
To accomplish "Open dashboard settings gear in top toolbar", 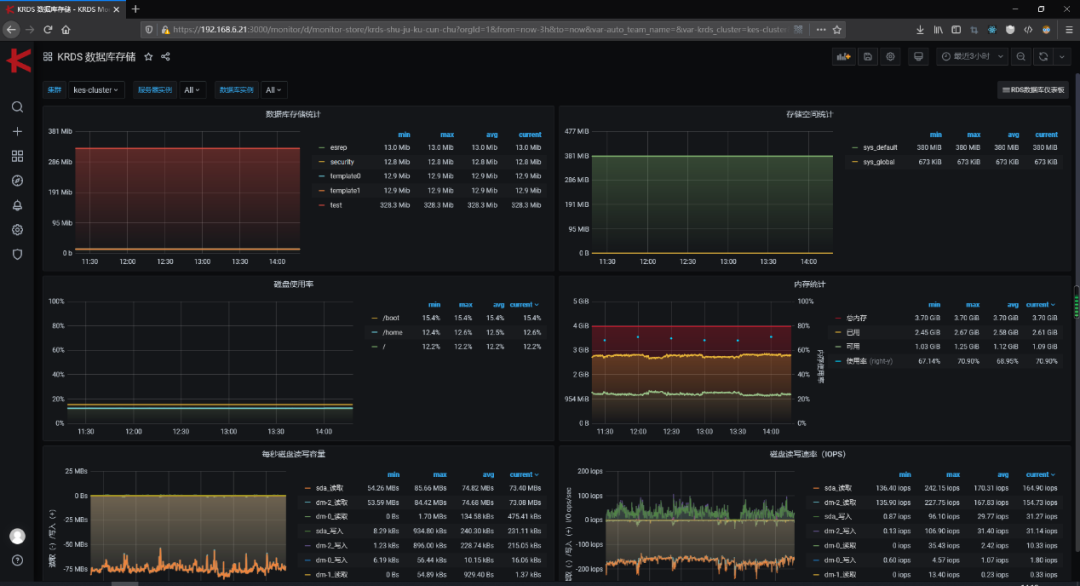I will point(890,56).
